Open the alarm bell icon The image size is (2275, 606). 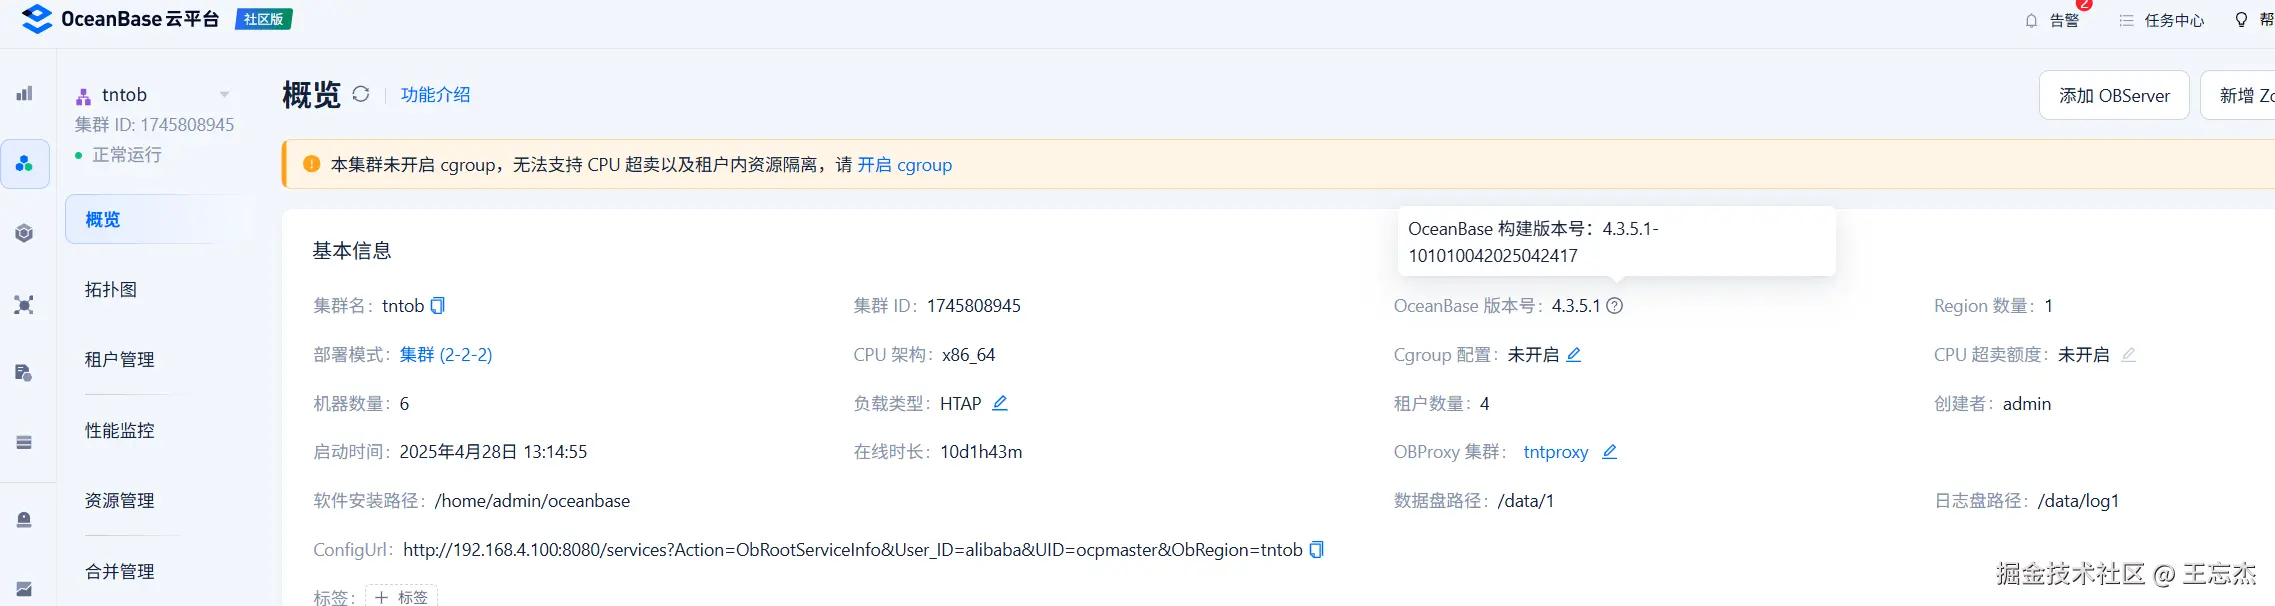click(2031, 20)
